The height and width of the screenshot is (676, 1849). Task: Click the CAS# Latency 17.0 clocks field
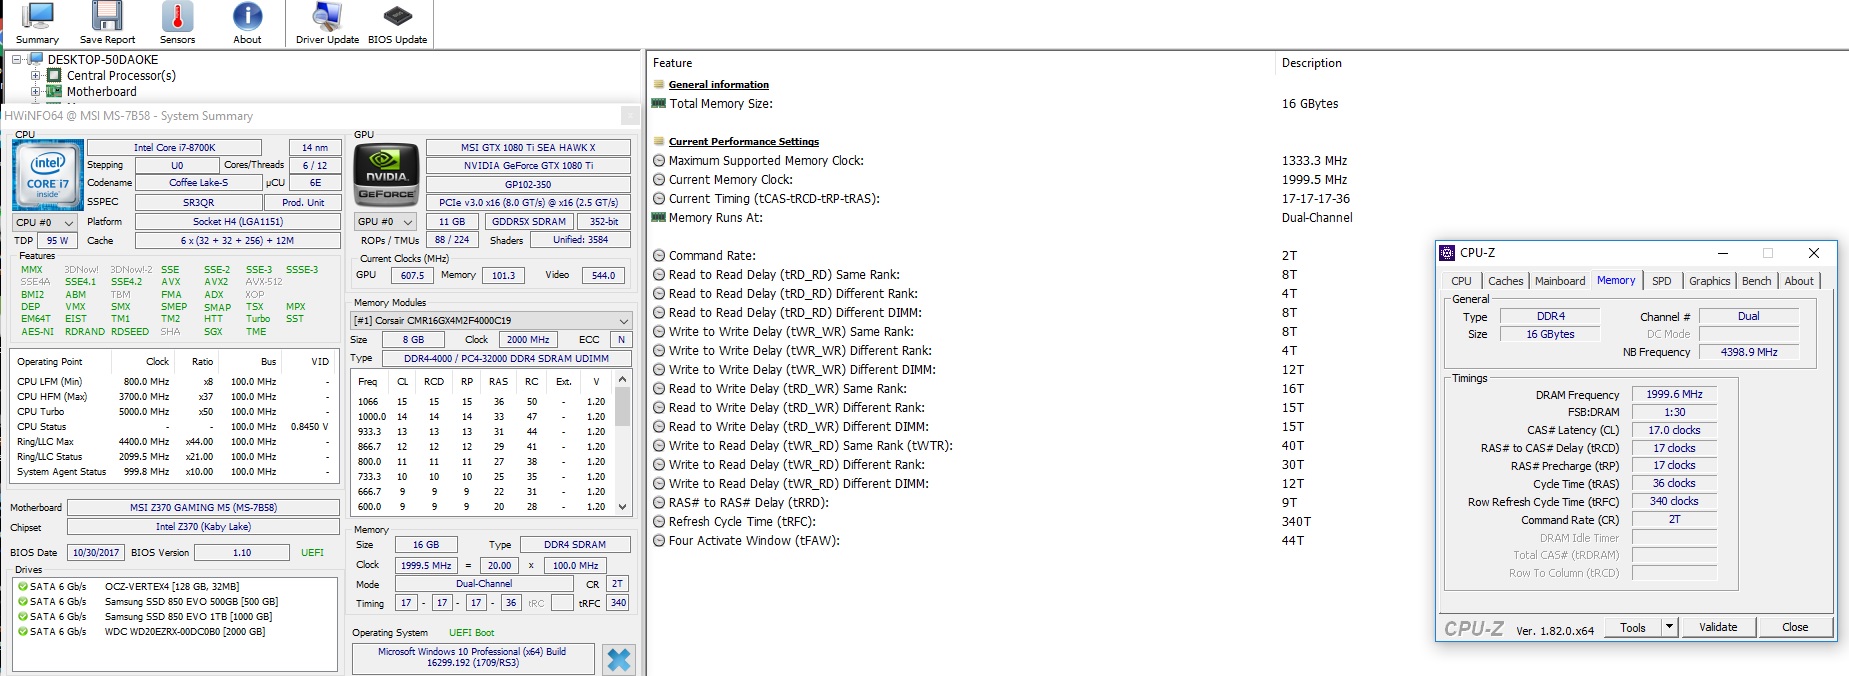point(1674,430)
